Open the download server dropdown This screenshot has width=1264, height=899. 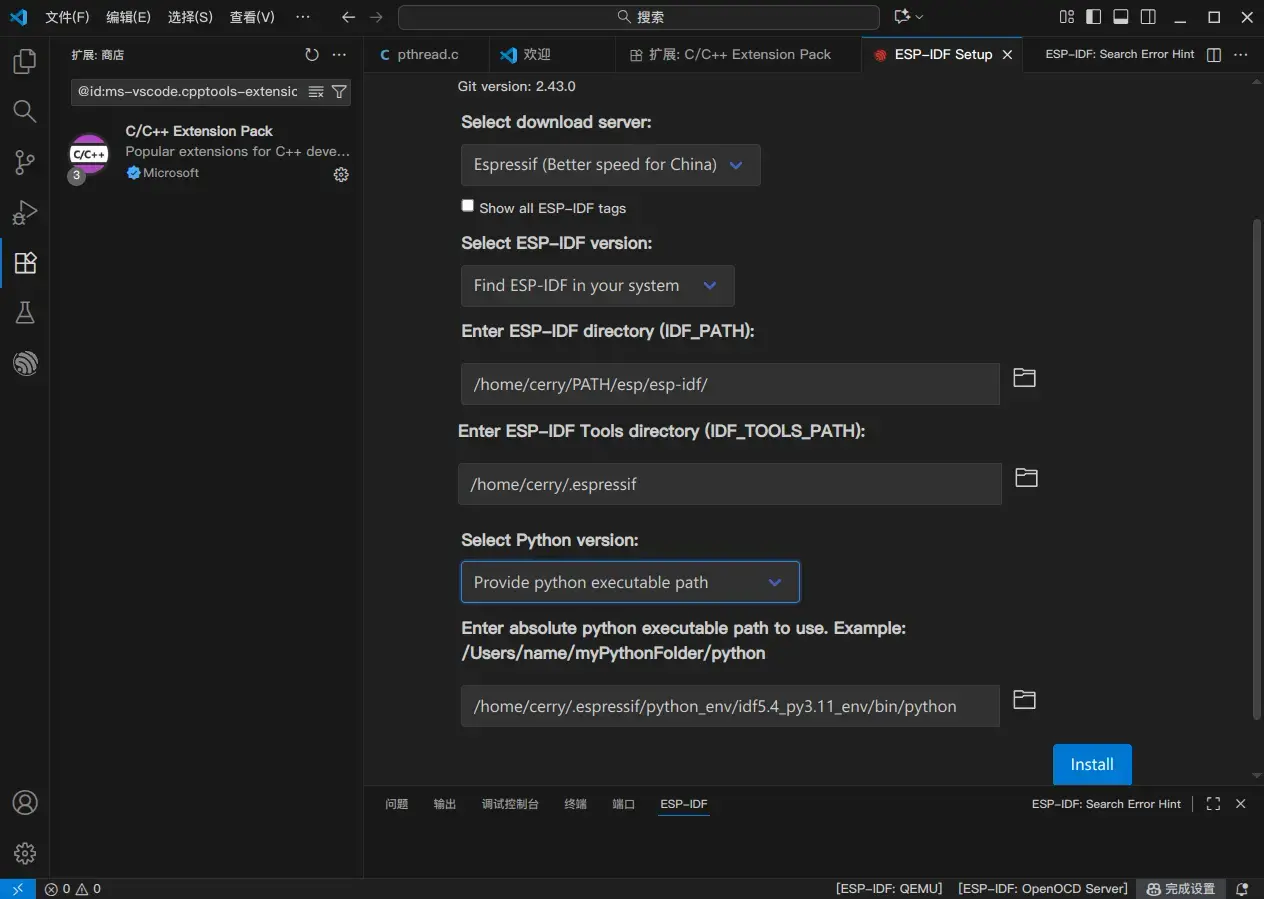coord(610,165)
